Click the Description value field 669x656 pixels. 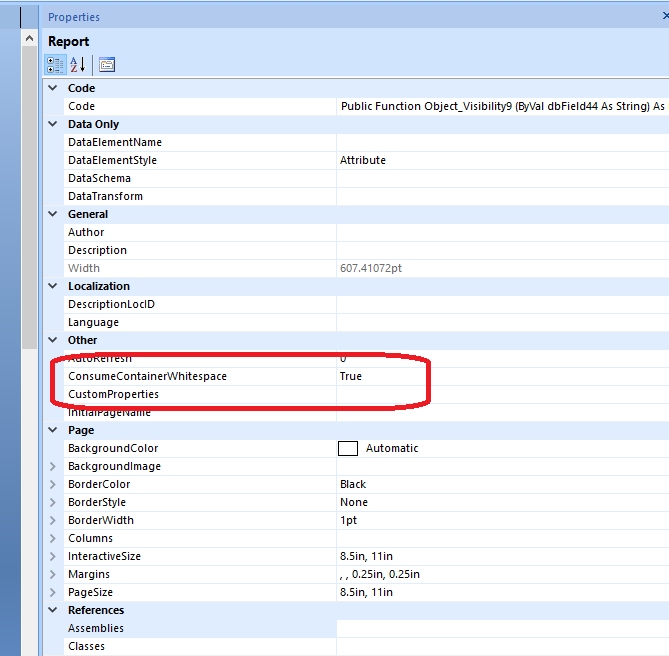click(503, 250)
